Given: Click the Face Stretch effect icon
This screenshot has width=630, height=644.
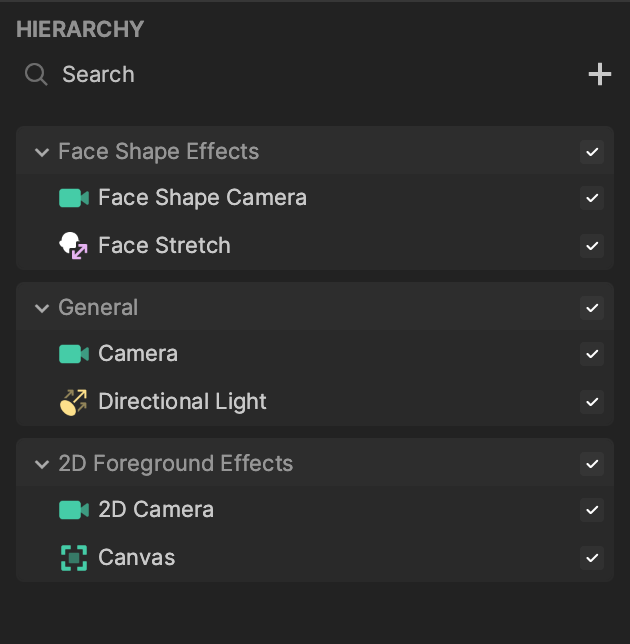Looking at the screenshot, I should pyautogui.click(x=74, y=246).
